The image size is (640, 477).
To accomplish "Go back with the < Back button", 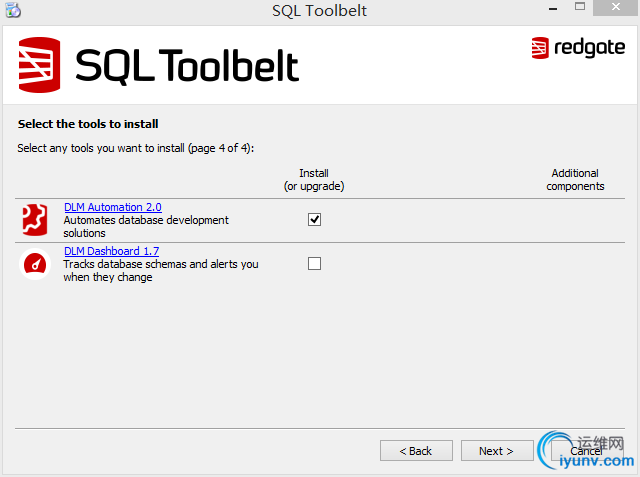I will coord(416,450).
